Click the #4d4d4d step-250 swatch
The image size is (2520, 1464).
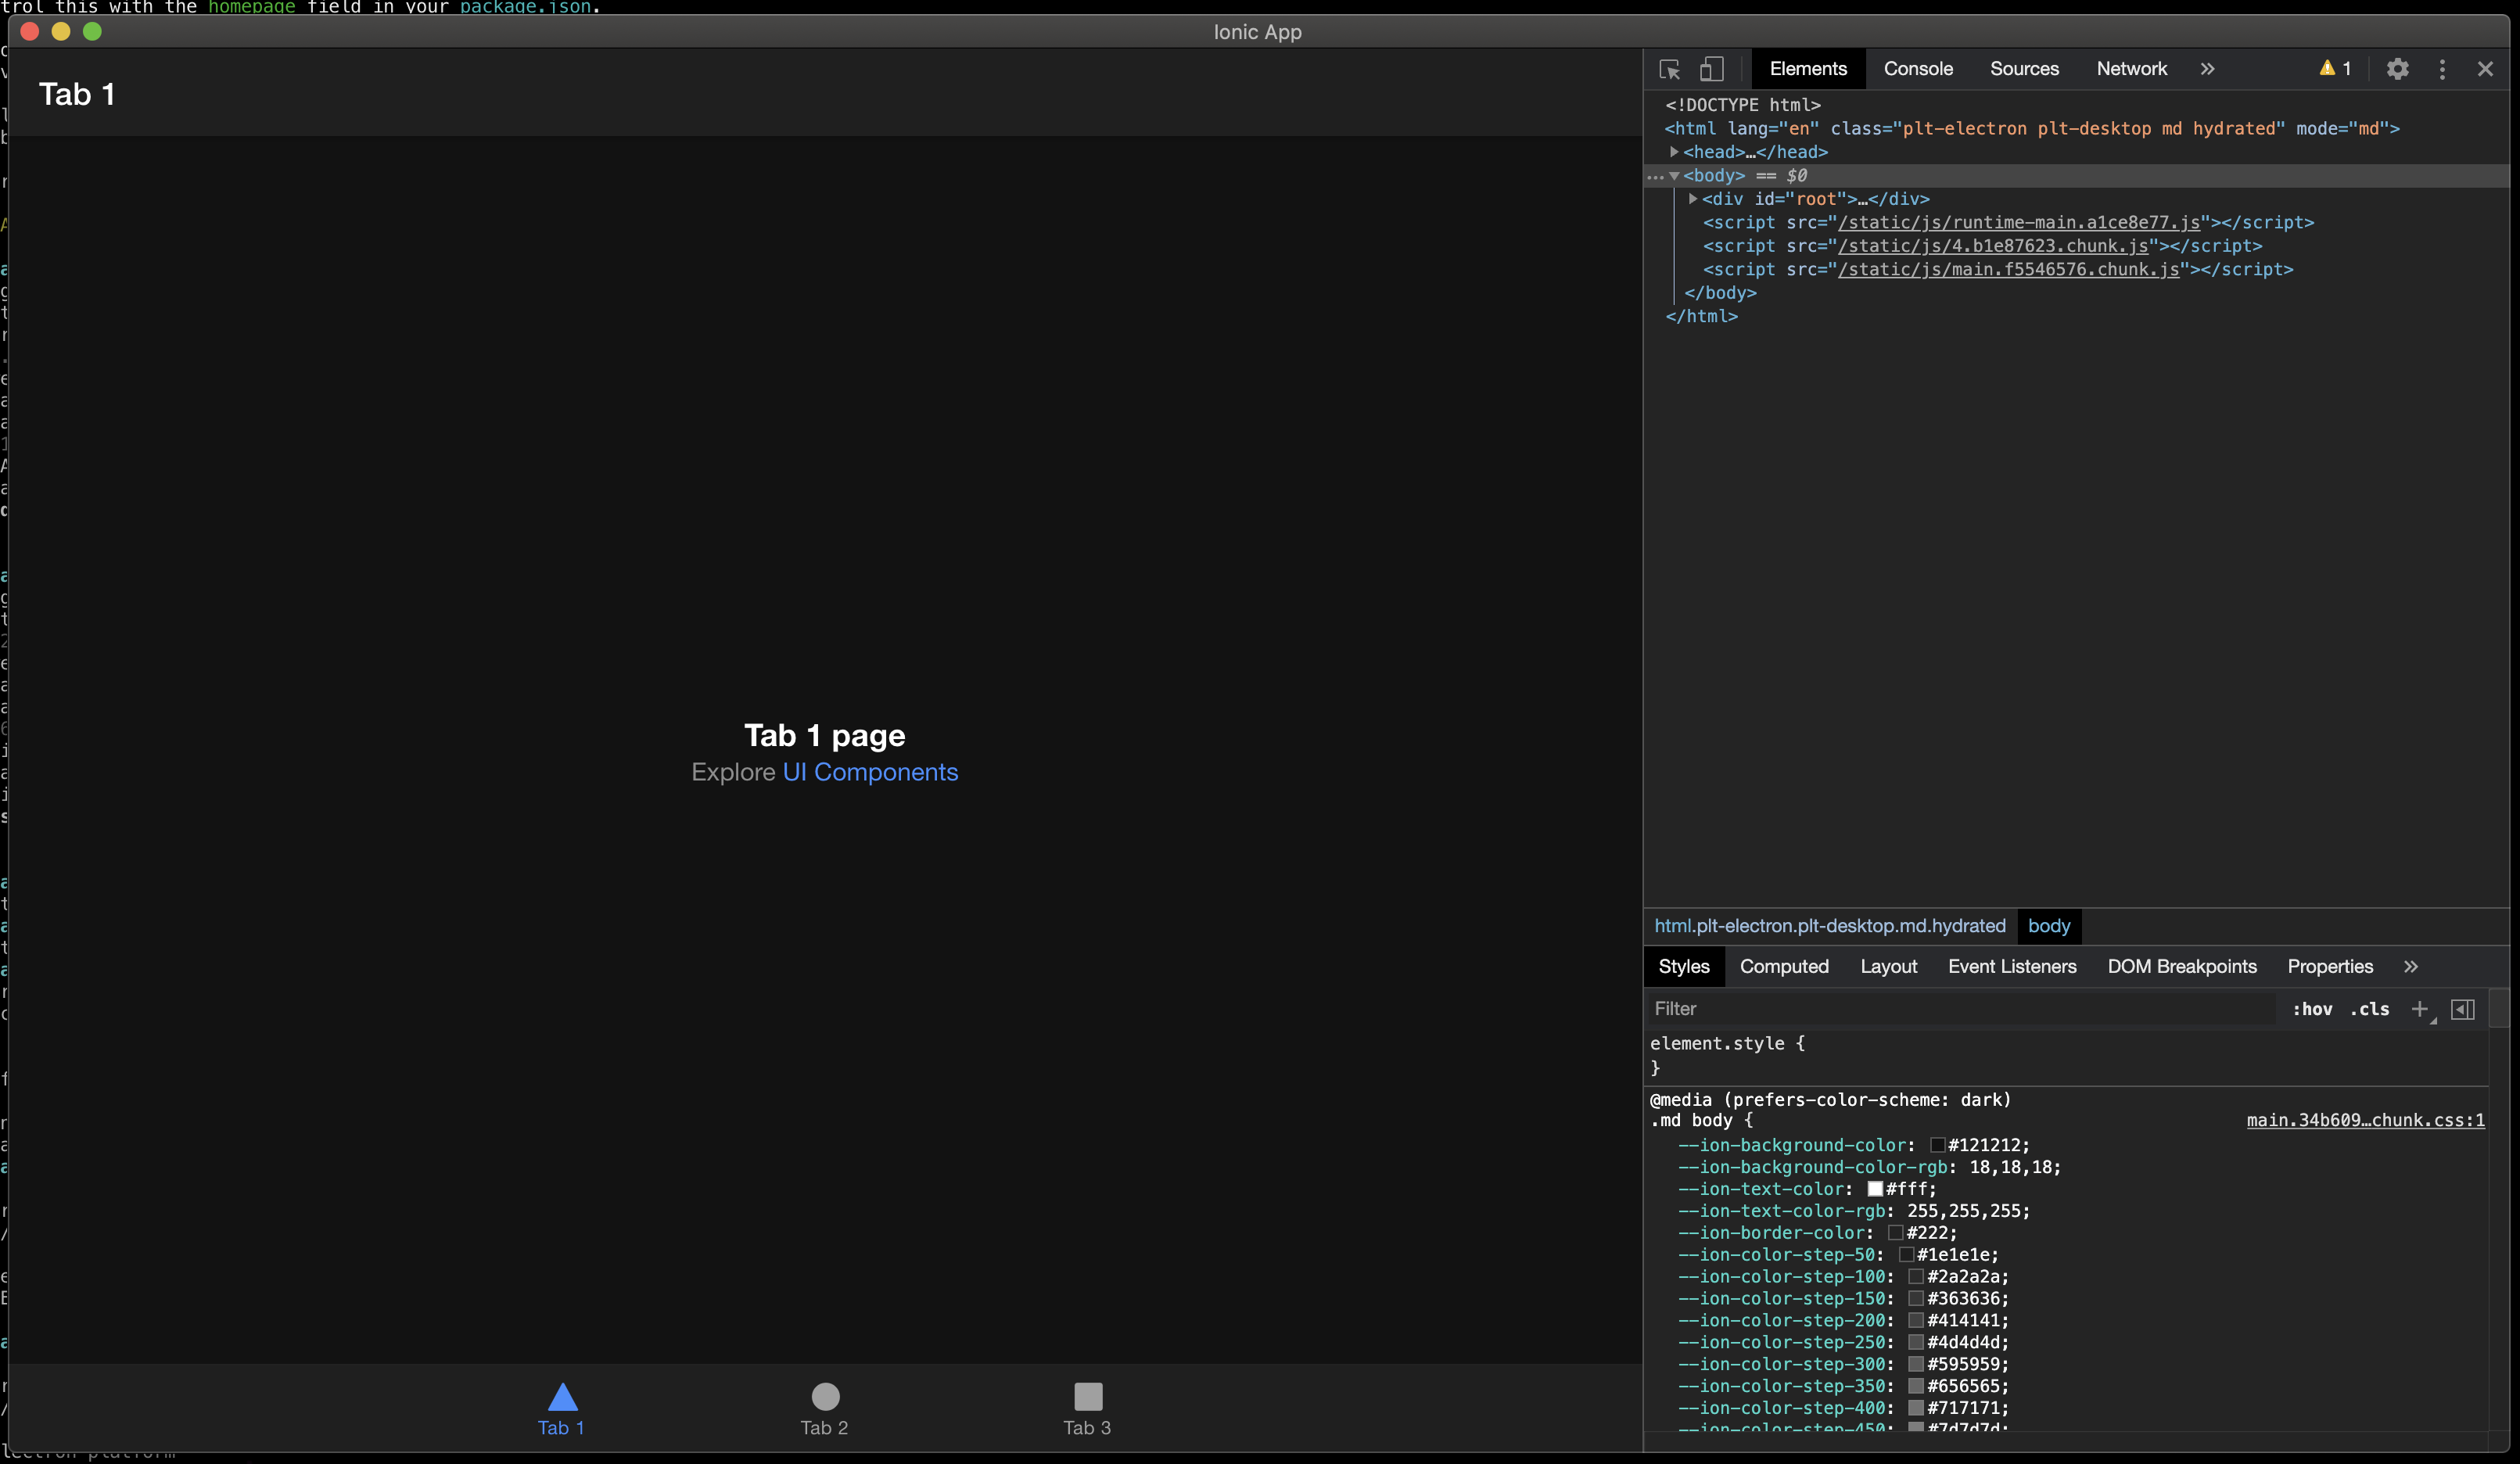coord(1916,1343)
